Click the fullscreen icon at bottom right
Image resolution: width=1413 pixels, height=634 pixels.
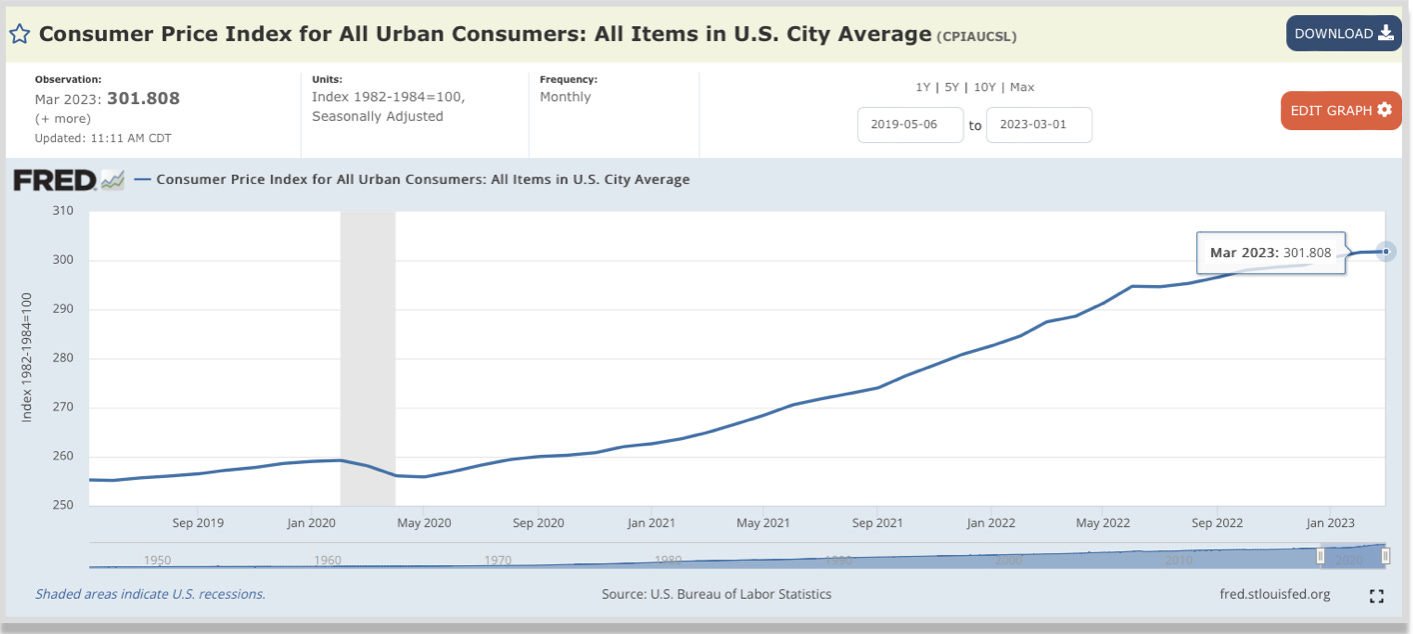(x=1376, y=596)
